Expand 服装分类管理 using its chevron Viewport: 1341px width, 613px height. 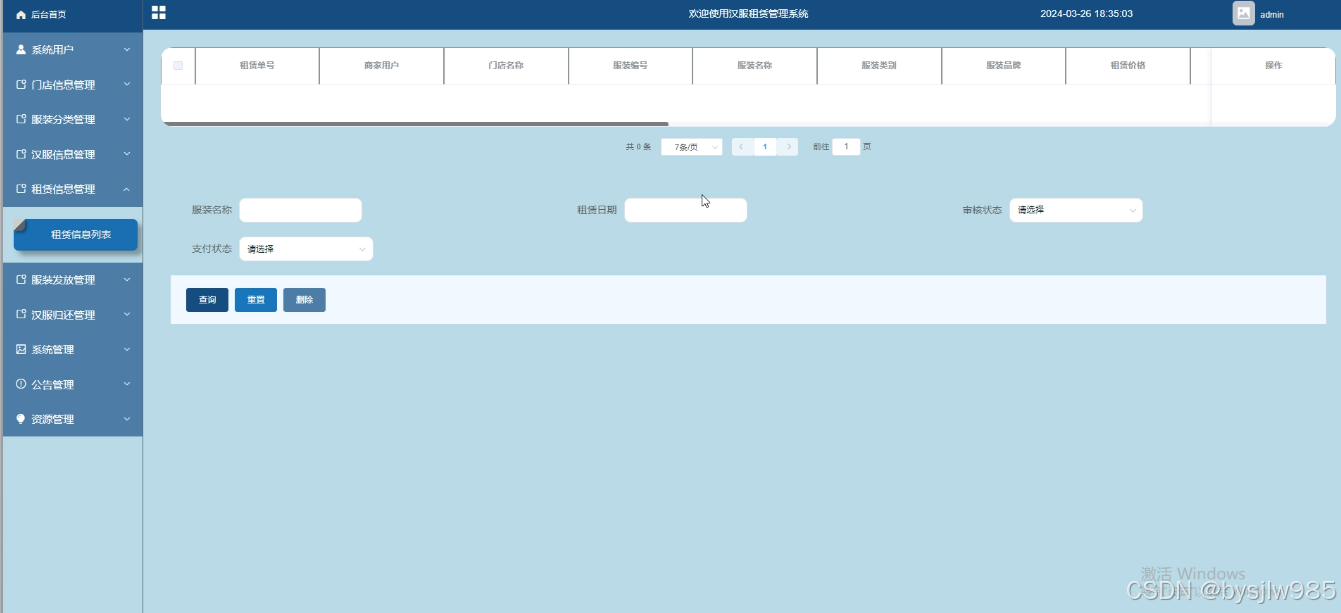tap(127, 119)
